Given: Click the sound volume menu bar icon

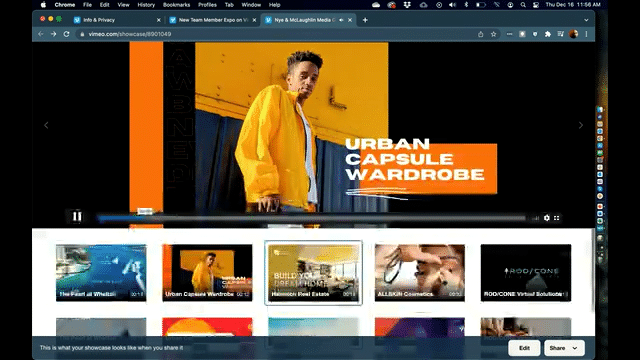Looking at the screenshot, I should [x=452, y=5].
